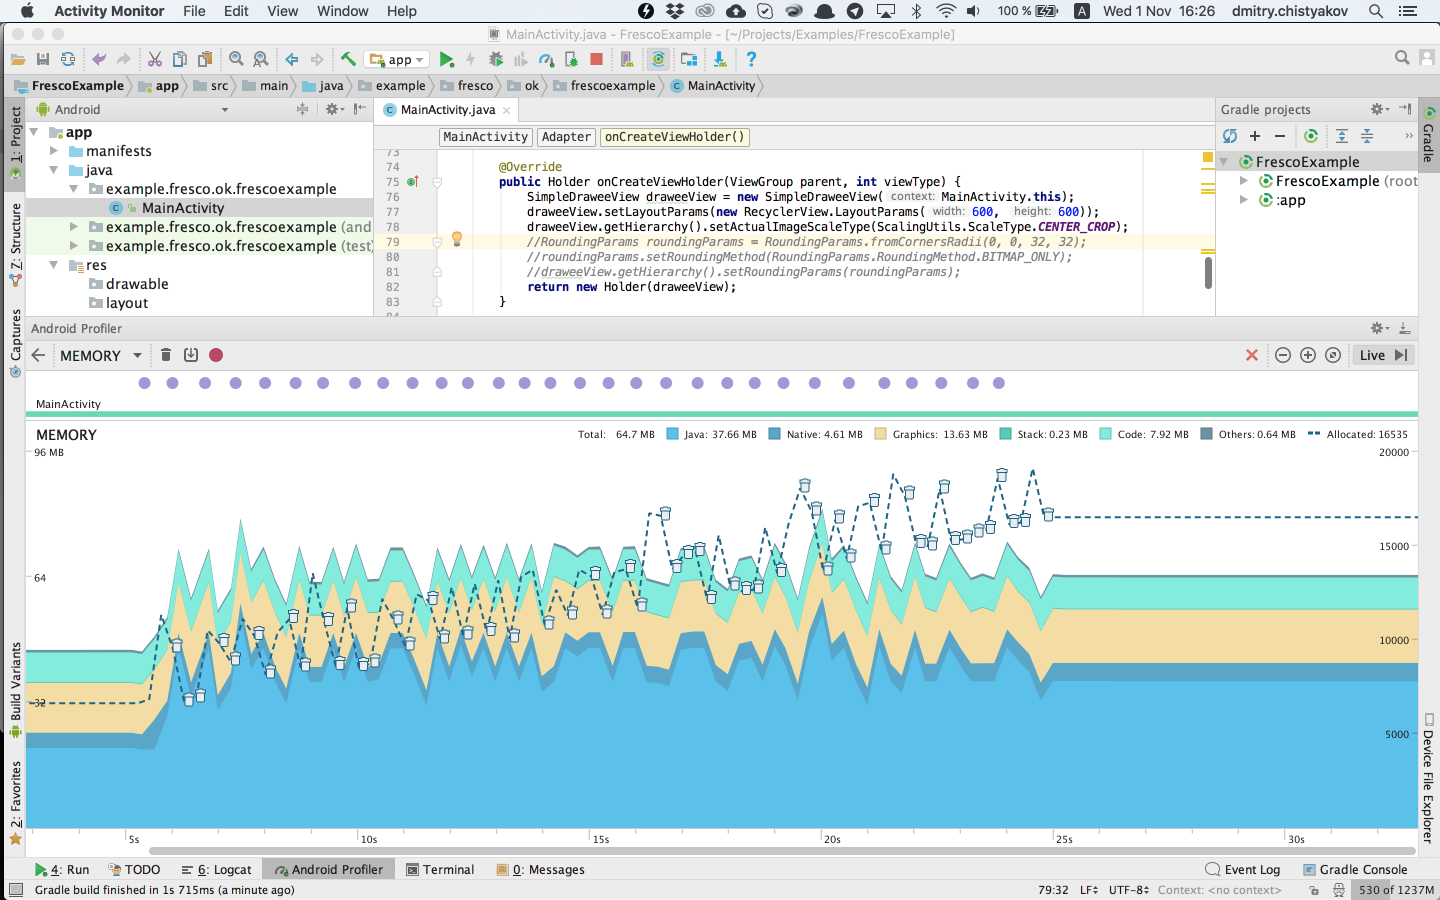Screen dimensions: 1440x900
Task: Click the Make Project hammer icon
Action: [348, 60]
